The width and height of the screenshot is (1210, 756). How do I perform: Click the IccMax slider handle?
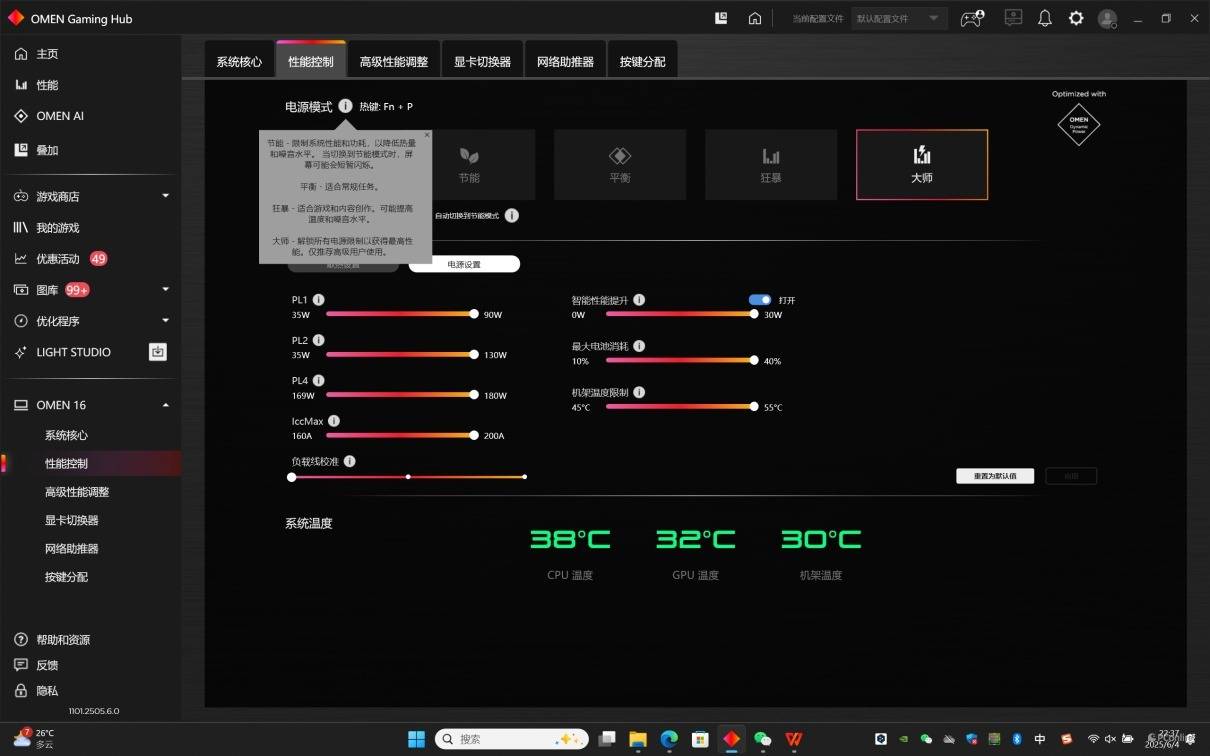474,435
